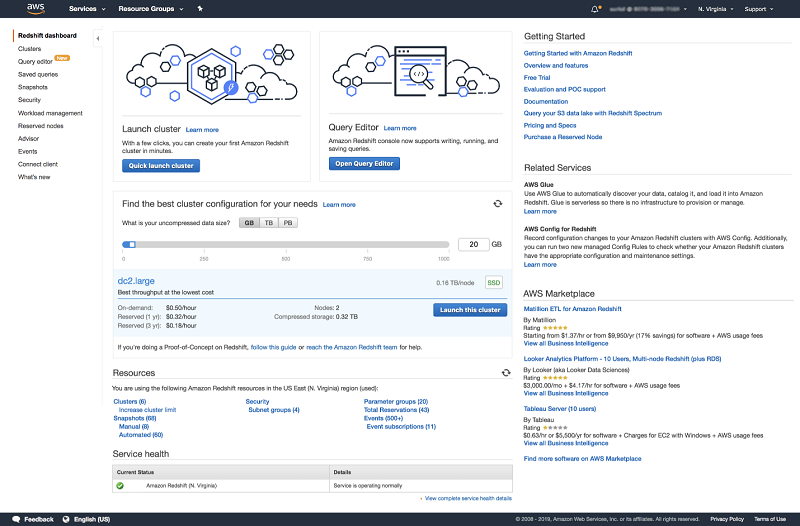Click the AWS logo home icon
Viewport: 800px width, 526px height.
point(36,8)
